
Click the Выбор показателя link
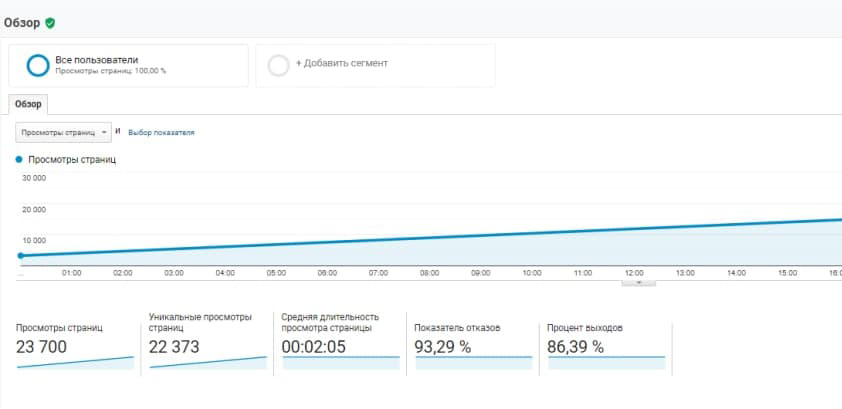tap(161, 133)
